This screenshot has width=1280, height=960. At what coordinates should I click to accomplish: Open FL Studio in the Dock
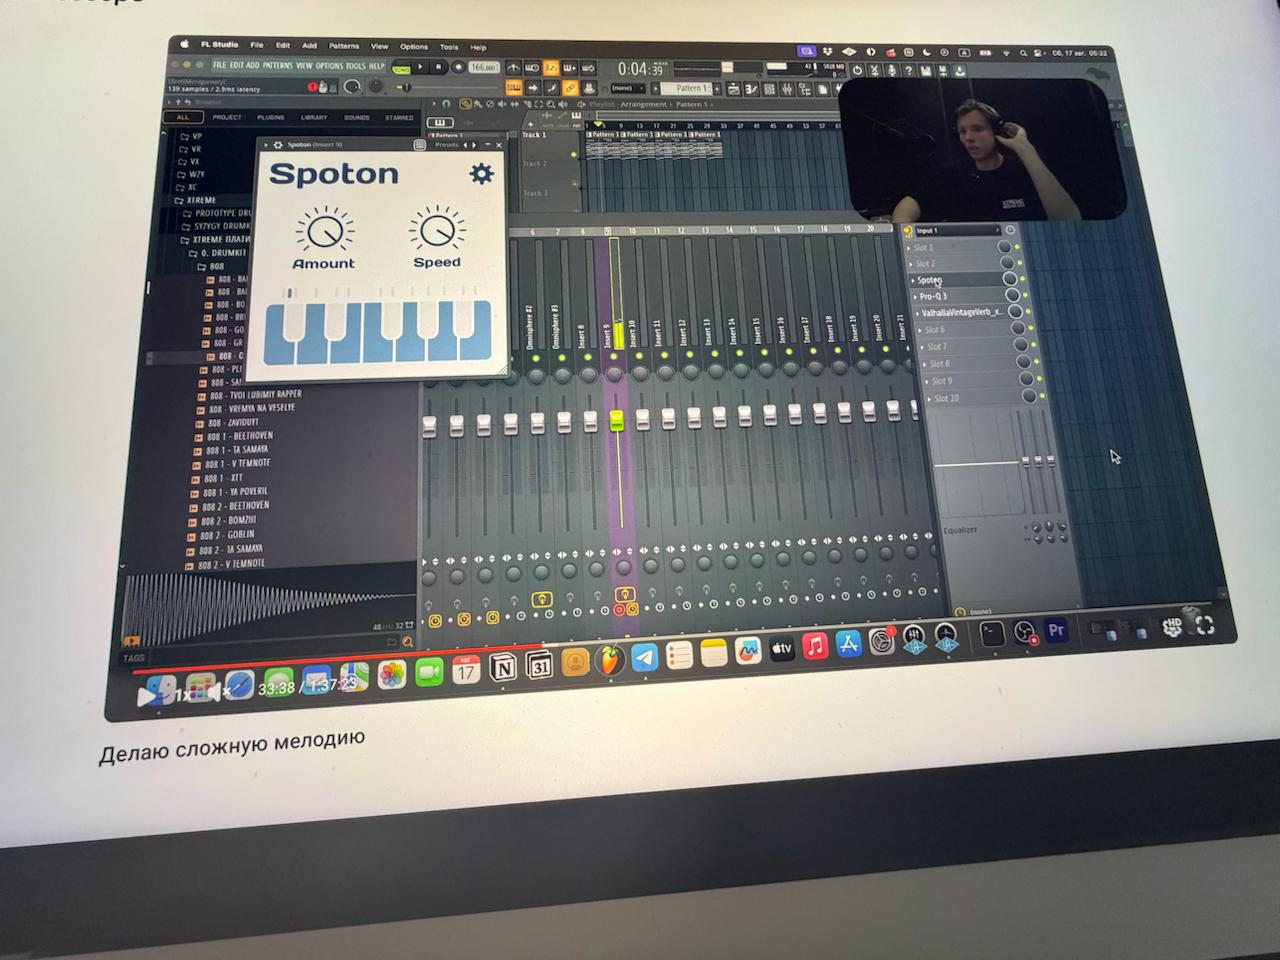pyautogui.click(x=609, y=660)
